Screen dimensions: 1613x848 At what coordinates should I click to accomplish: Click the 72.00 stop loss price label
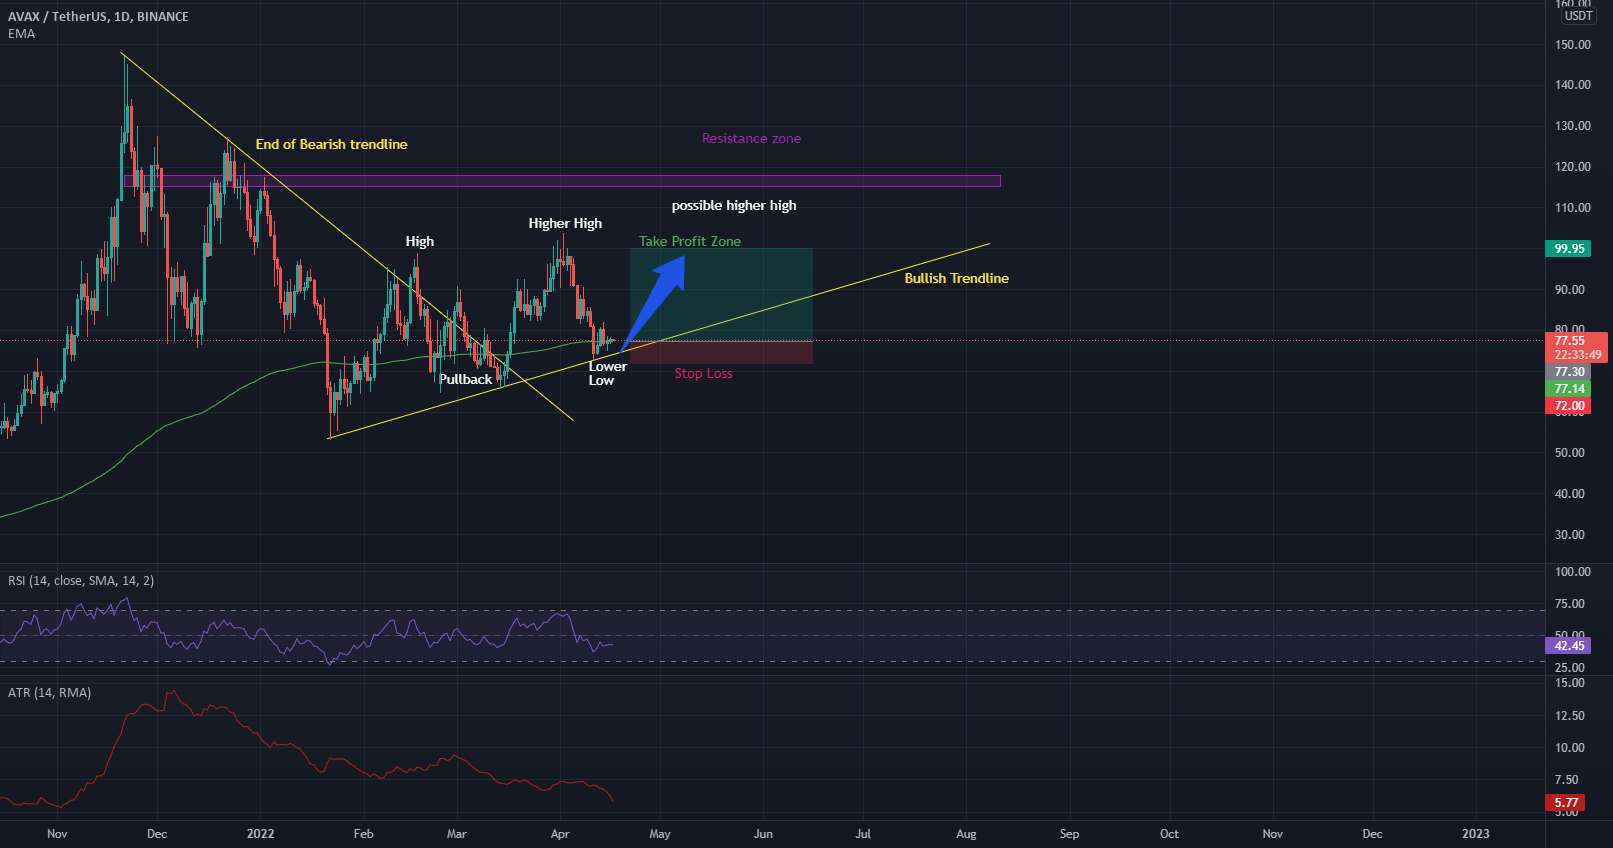coord(1569,406)
